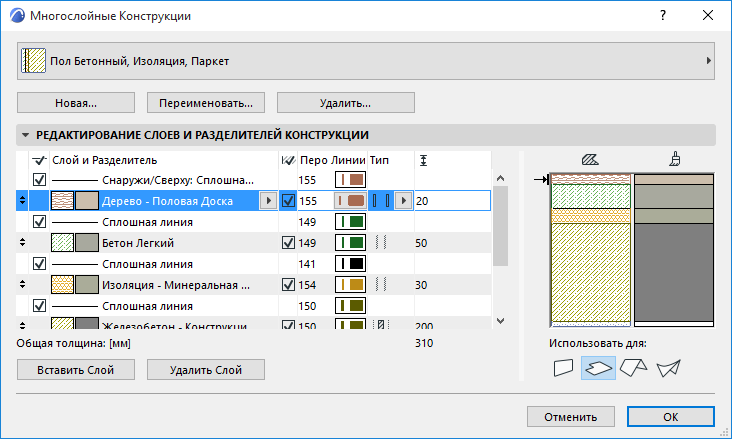
Task: Click surface swatch of Дерево - Половая Доска
Action: click(87, 201)
